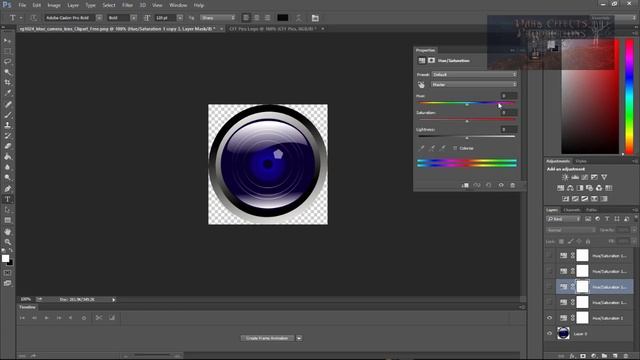
Task: Show the selected highlighted Hue/Saturation layer
Action: click(x=549, y=287)
